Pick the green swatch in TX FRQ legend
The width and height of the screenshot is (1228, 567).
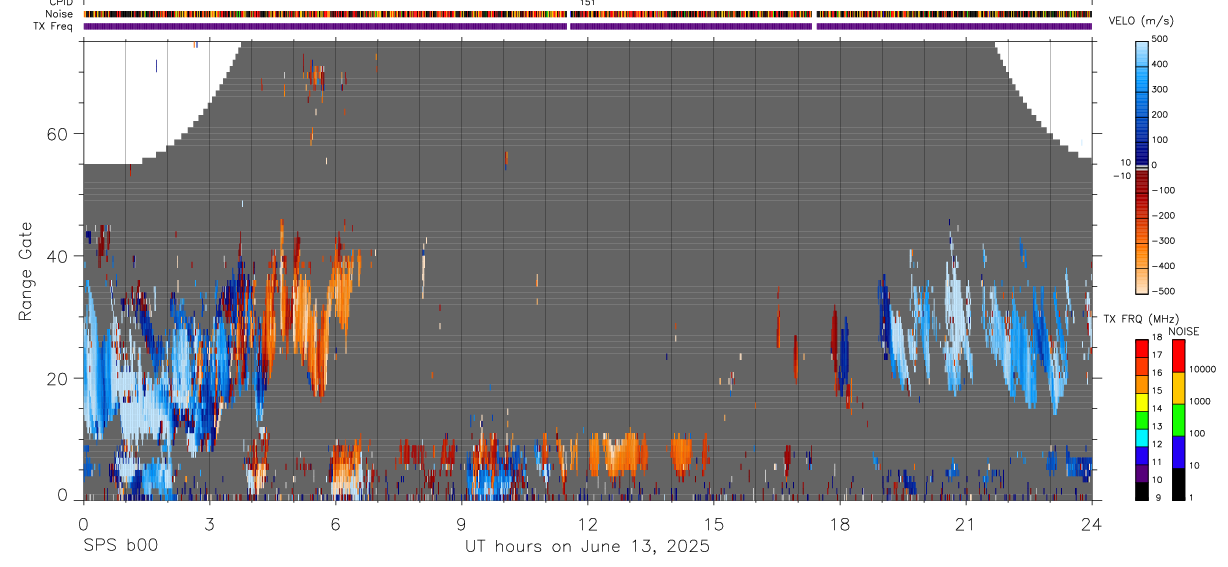(1141, 418)
